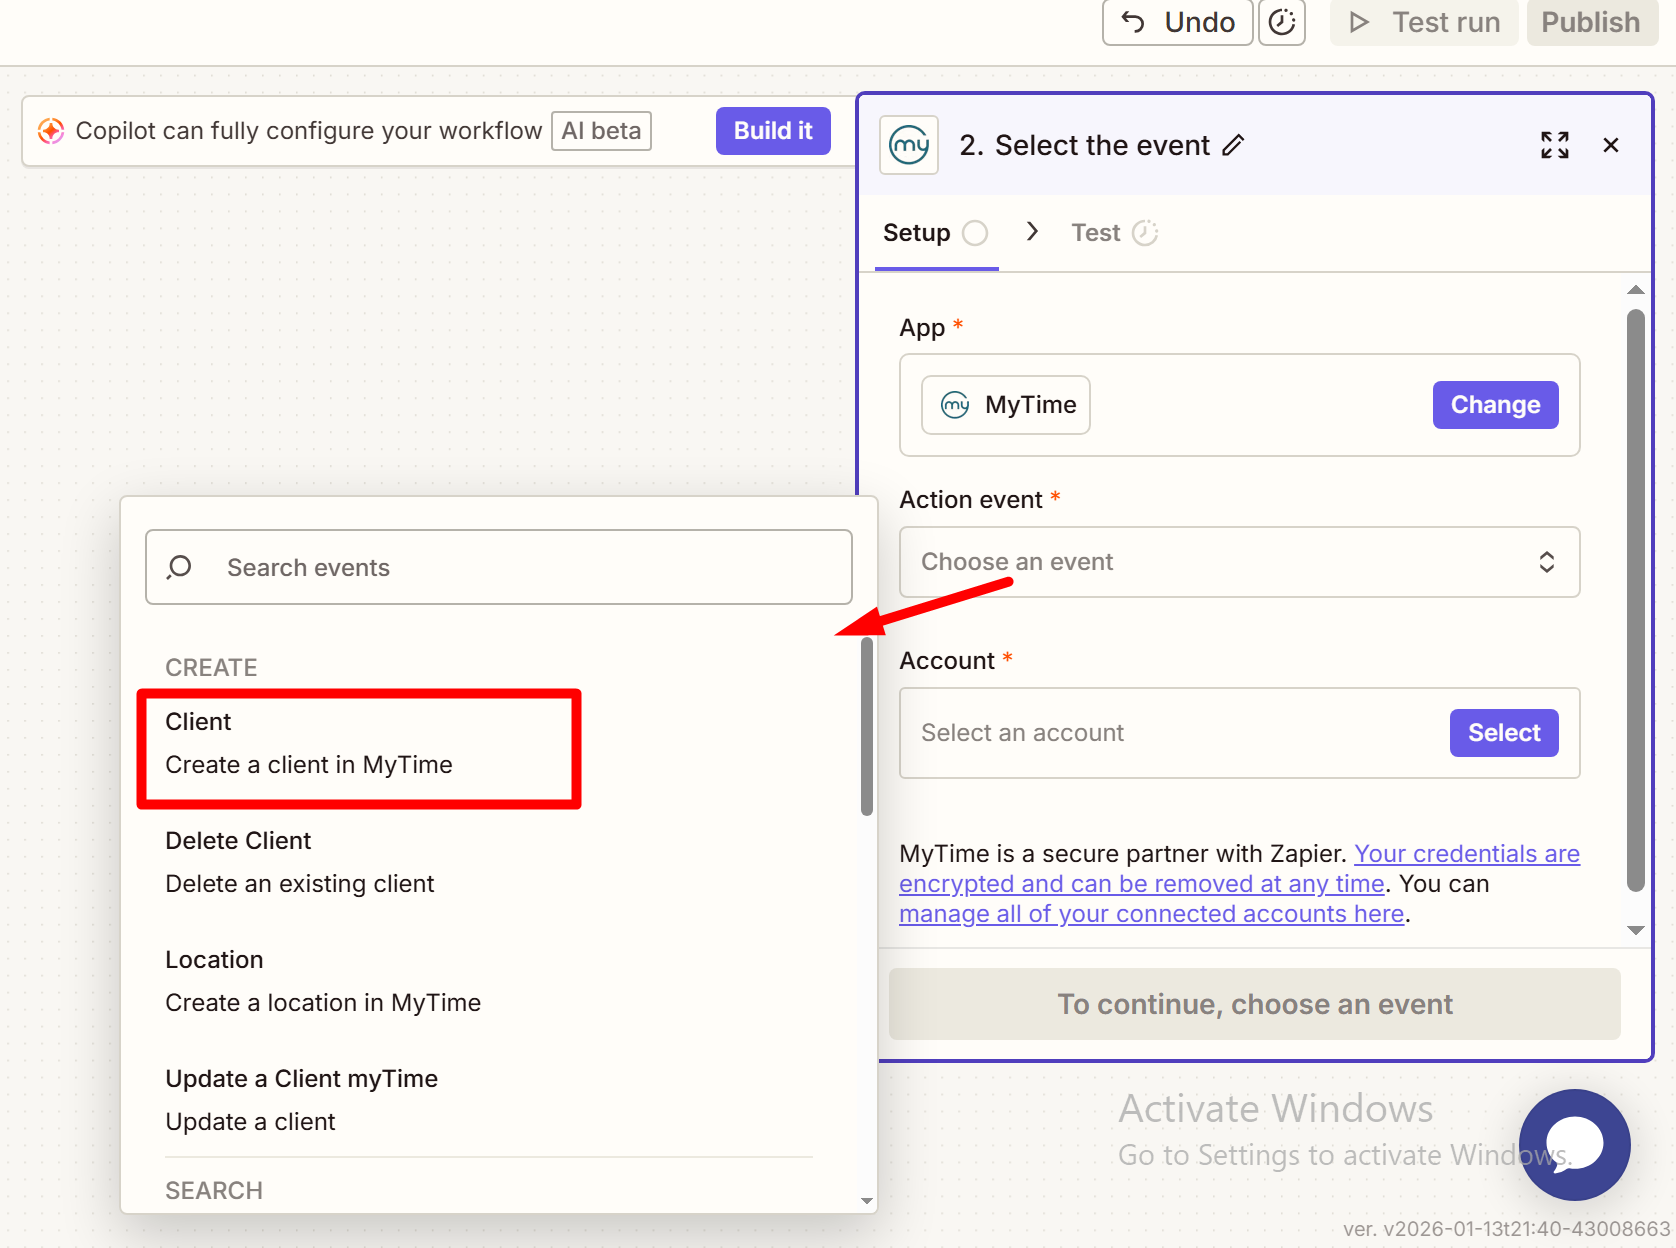Open credentials are encrypted link
This screenshot has width=1676, height=1248.
tap(1240, 869)
